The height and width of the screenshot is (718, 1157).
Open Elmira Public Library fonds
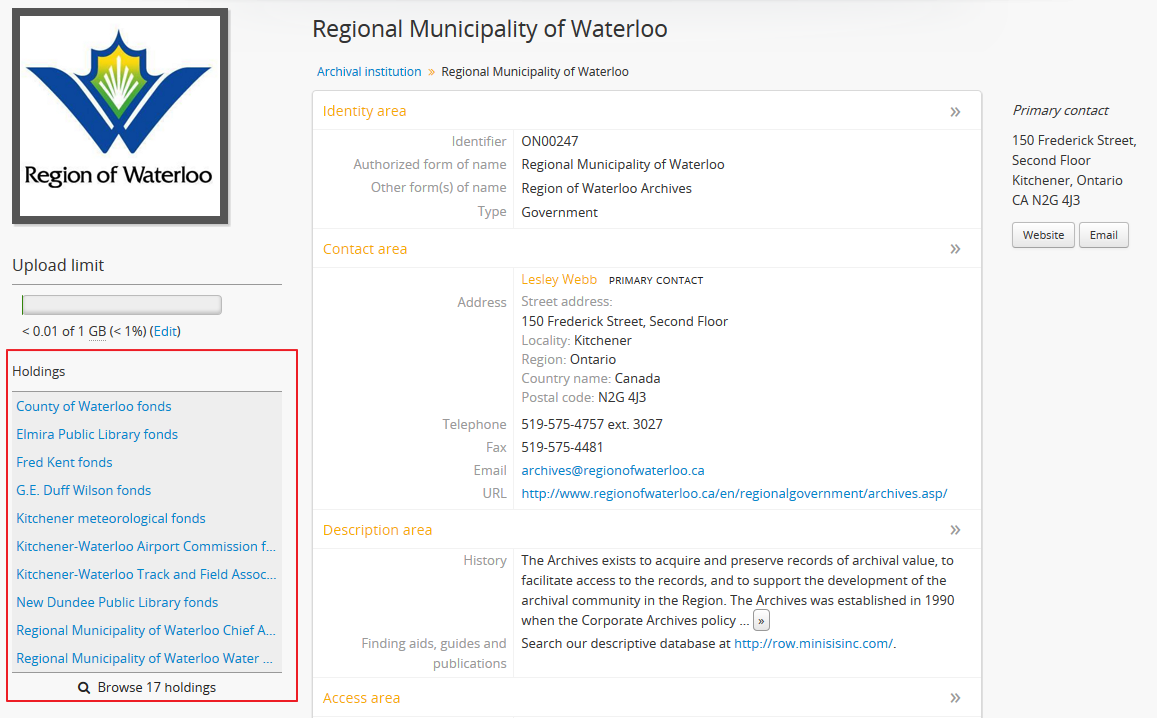tap(97, 435)
